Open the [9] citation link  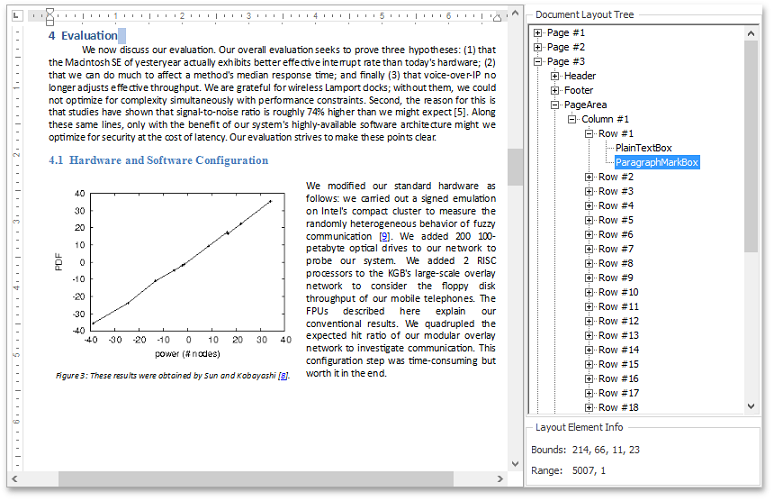[x=385, y=236]
